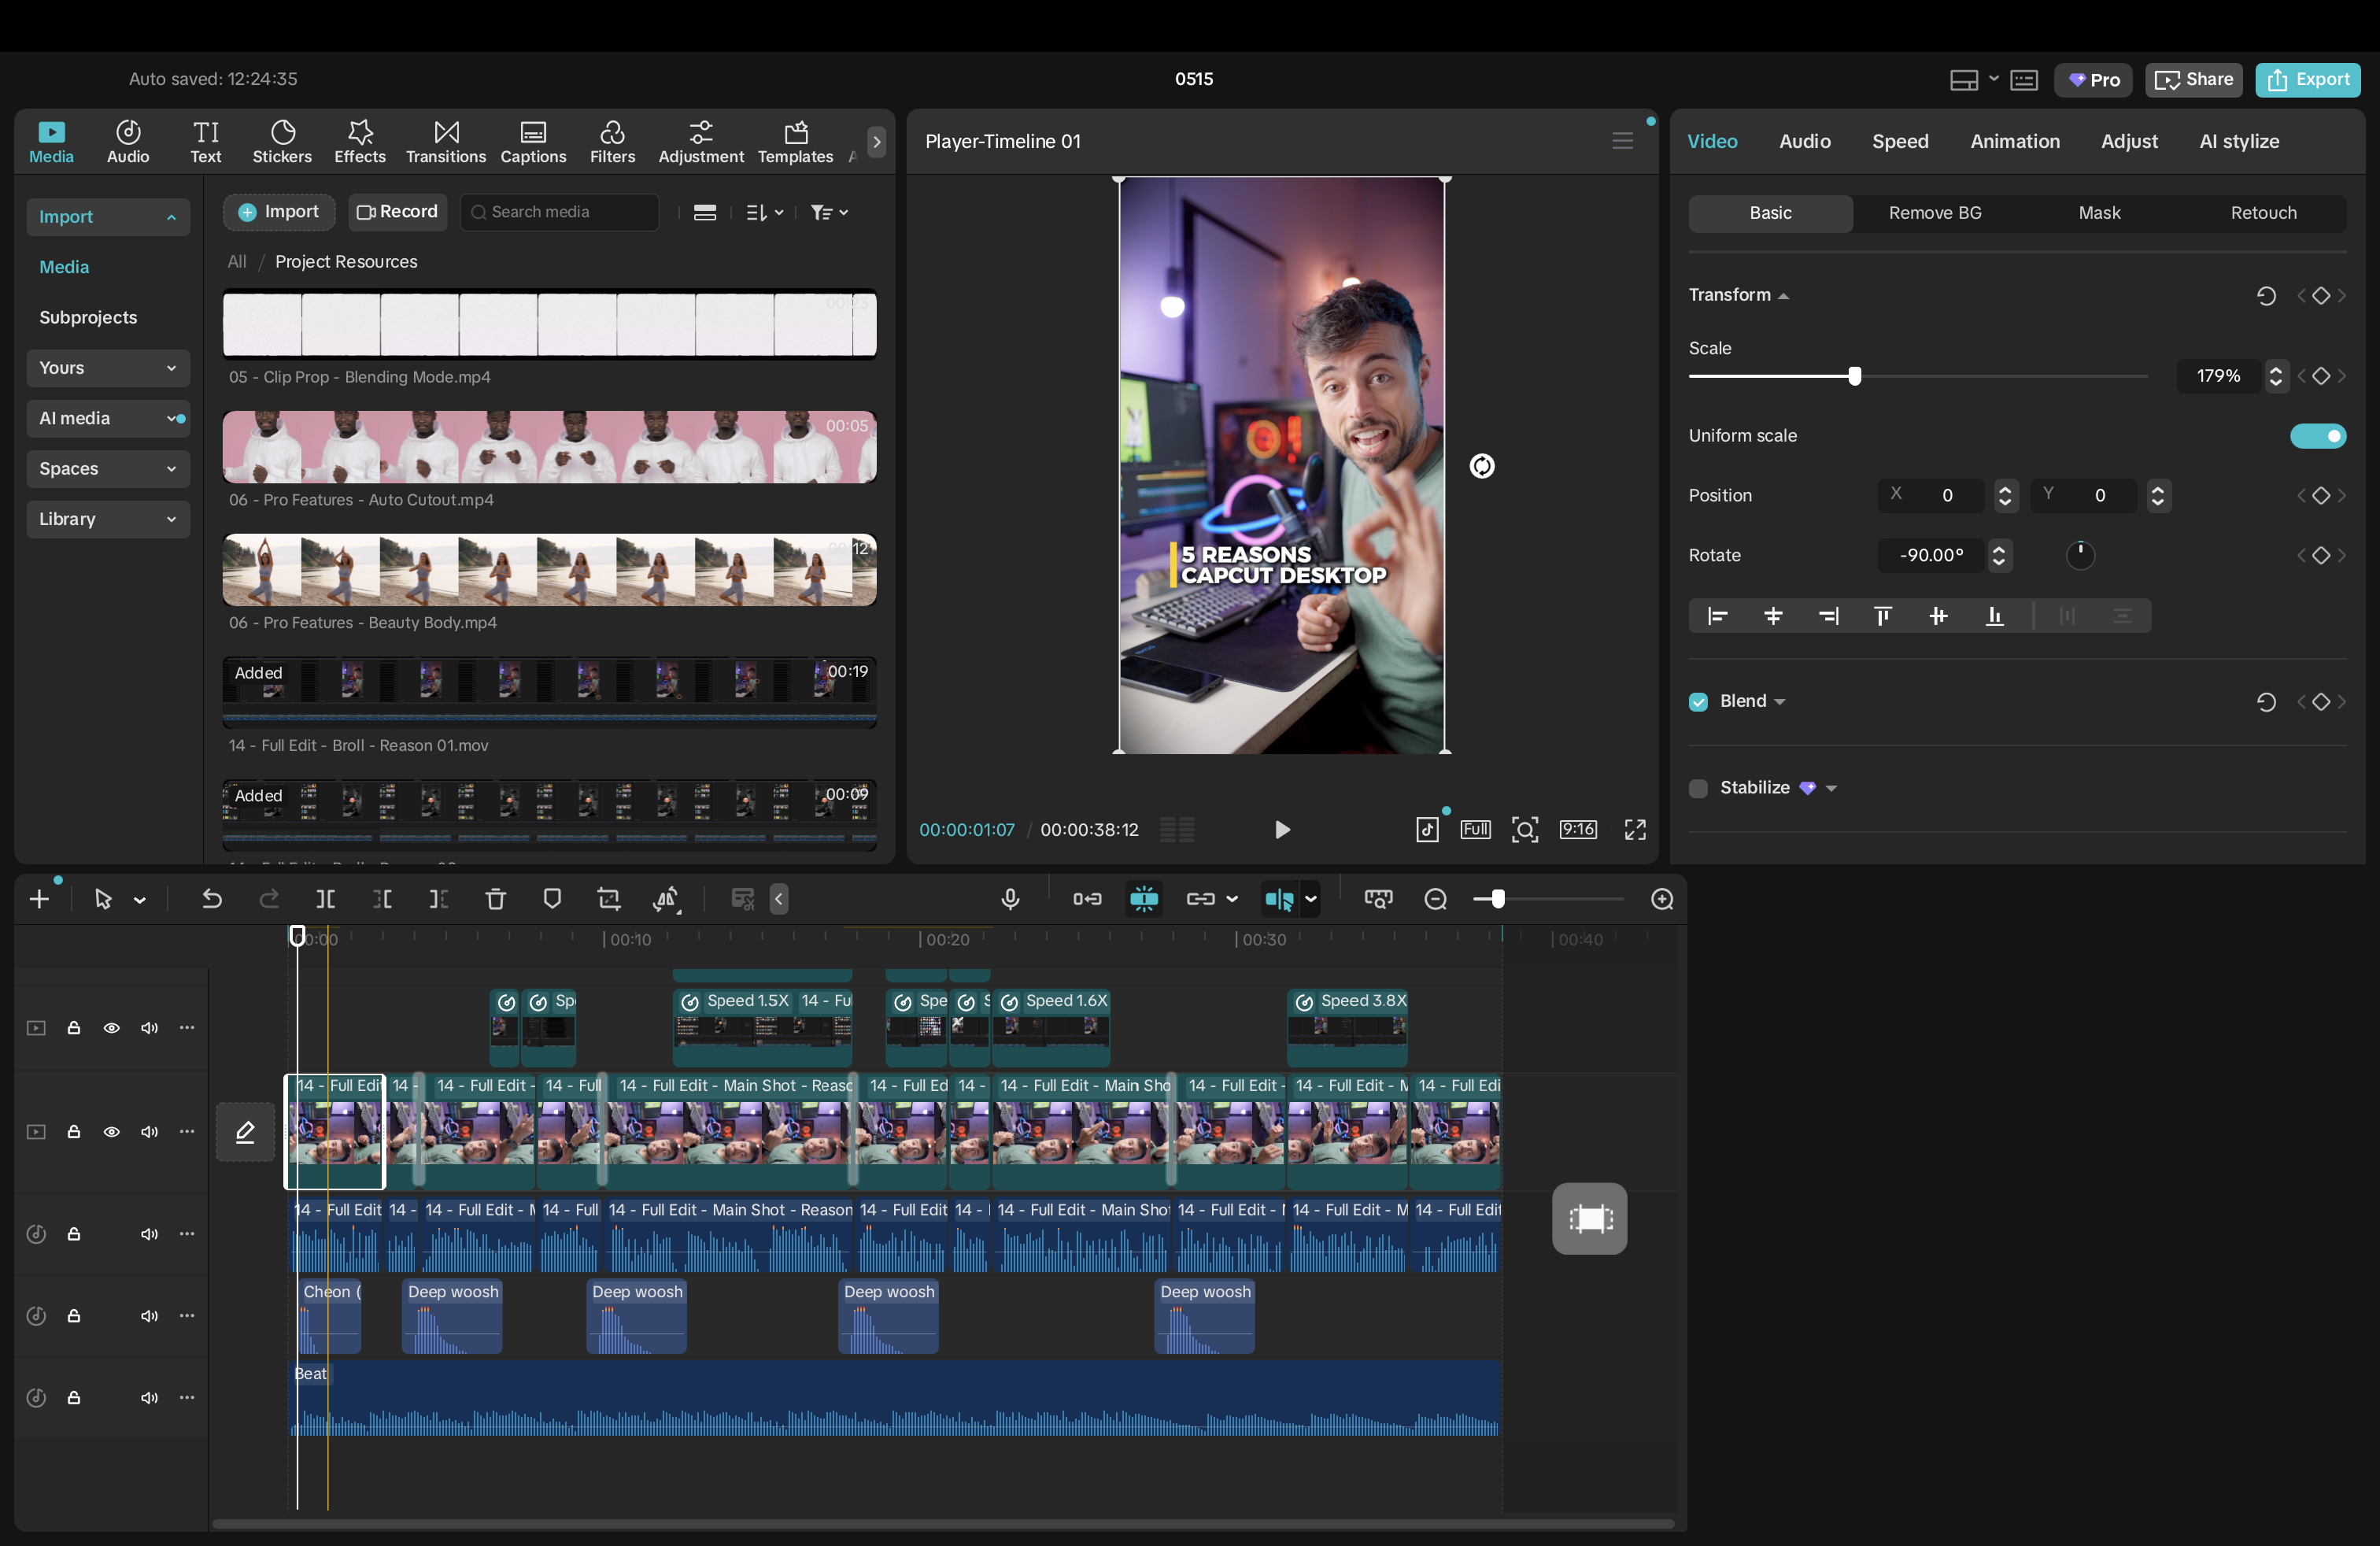Hide the main video track with eye icon
Image resolution: width=2380 pixels, height=1546 pixels.
click(x=111, y=1131)
